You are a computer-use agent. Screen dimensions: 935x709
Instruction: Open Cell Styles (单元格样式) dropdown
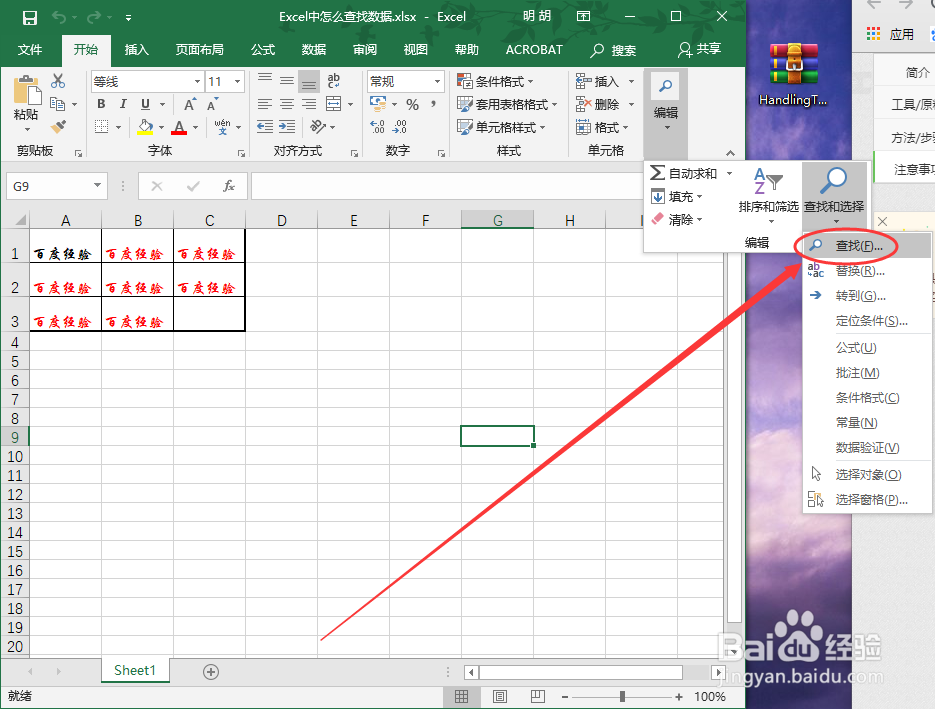click(x=501, y=127)
